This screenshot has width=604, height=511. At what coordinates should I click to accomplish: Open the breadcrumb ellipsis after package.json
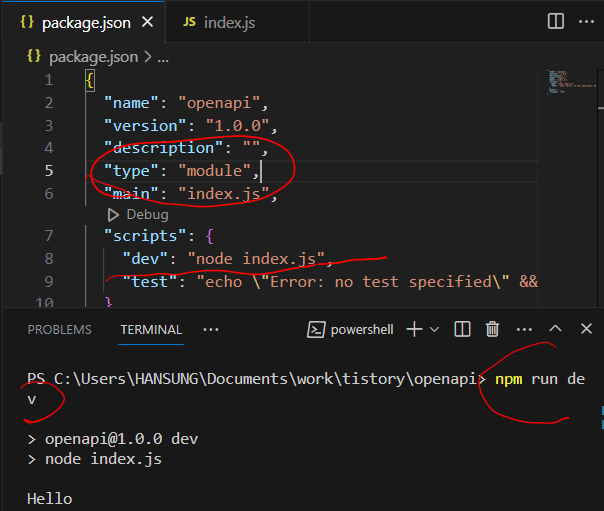[x=163, y=58]
